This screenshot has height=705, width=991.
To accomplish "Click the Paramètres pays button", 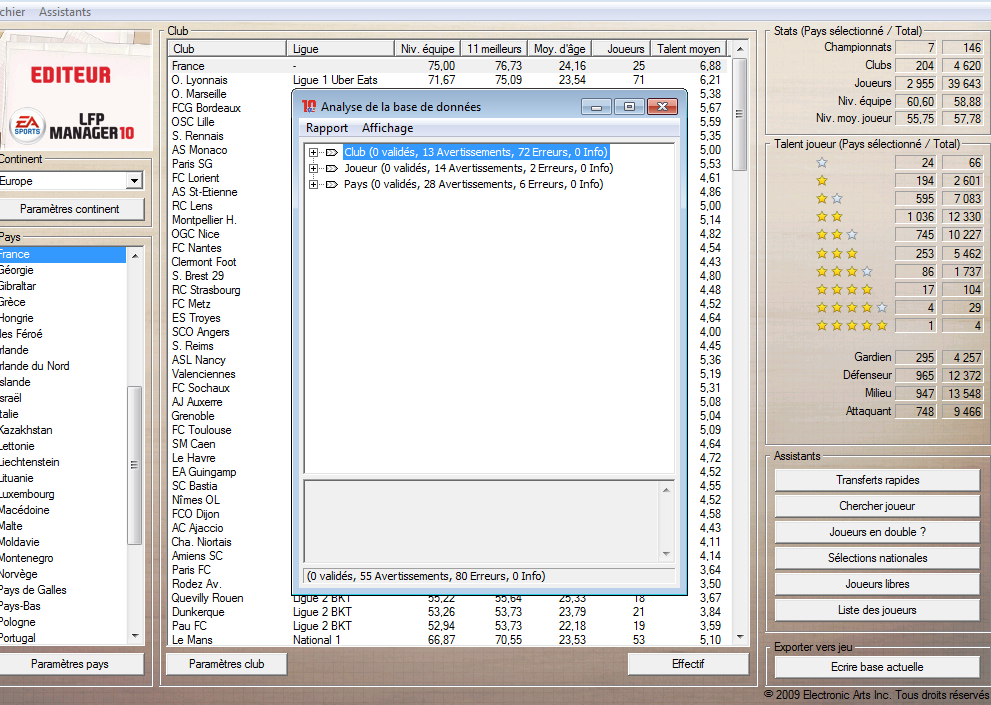I will tap(70, 664).
